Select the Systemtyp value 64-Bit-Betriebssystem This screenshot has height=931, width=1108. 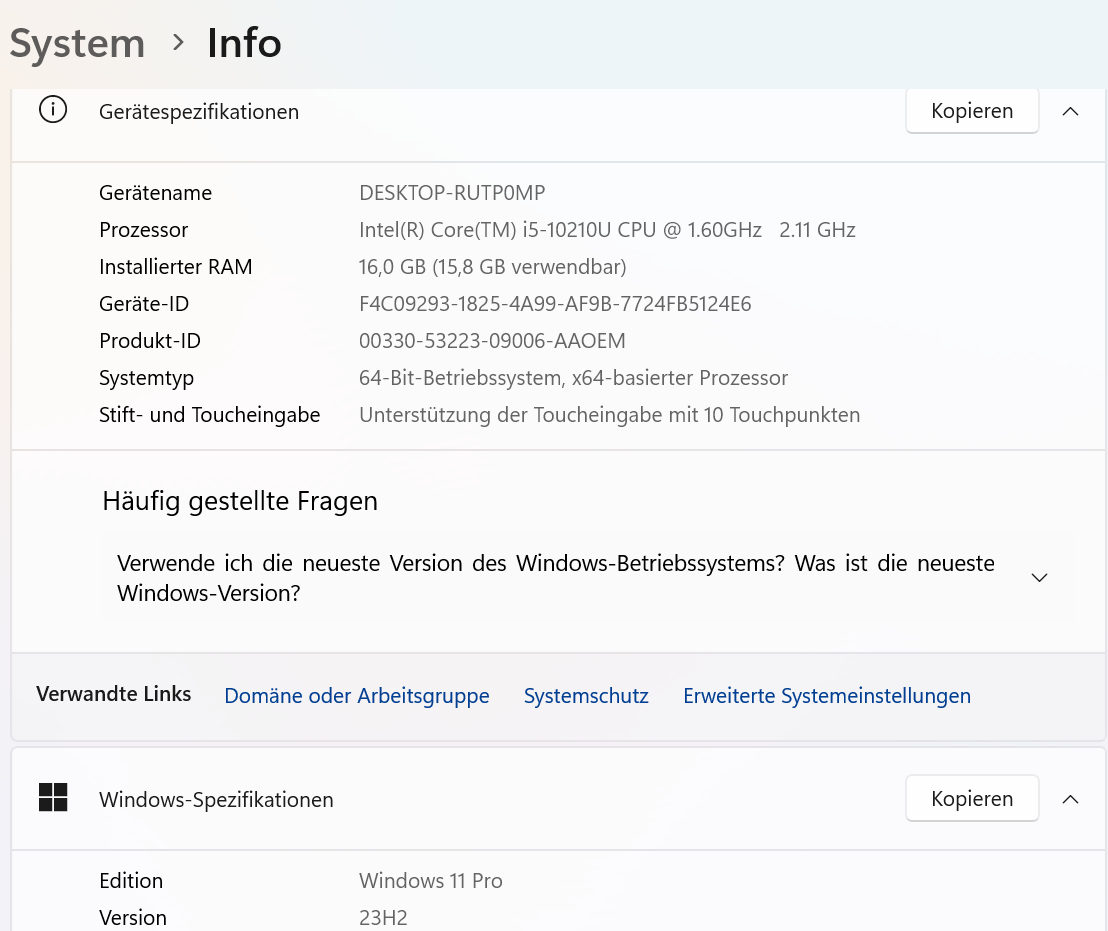pos(573,378)
